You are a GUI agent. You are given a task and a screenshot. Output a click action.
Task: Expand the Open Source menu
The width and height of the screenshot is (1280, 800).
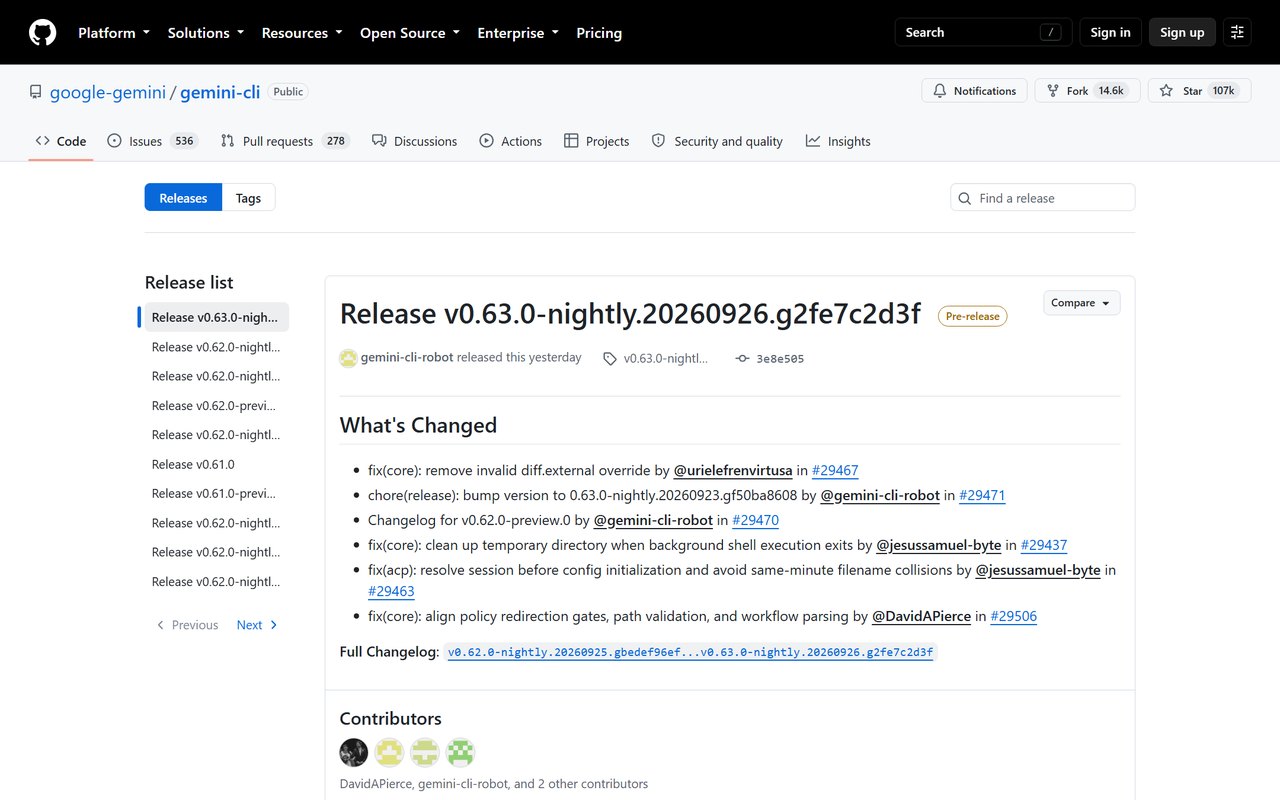coord(410,33)
